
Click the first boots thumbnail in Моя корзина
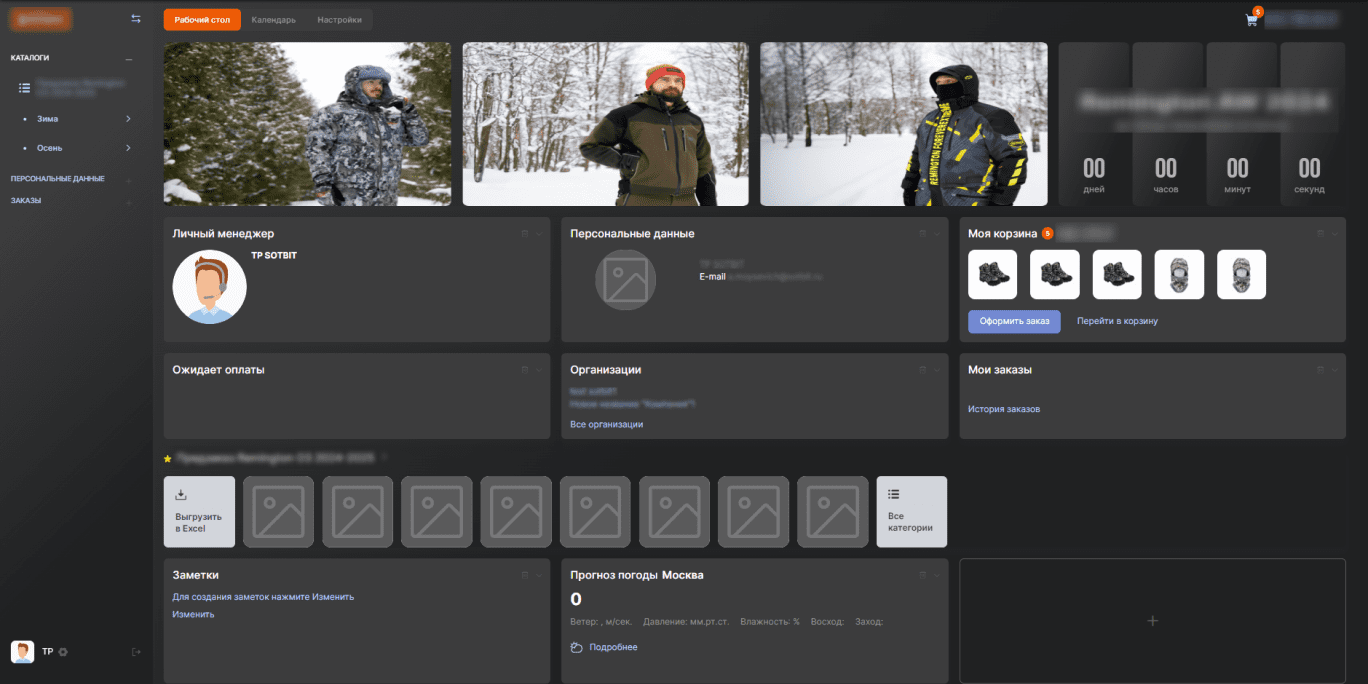992,274
